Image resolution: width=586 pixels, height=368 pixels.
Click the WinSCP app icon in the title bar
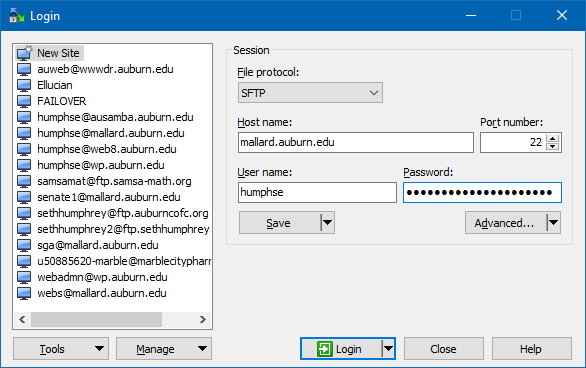(x=16, y=16)
